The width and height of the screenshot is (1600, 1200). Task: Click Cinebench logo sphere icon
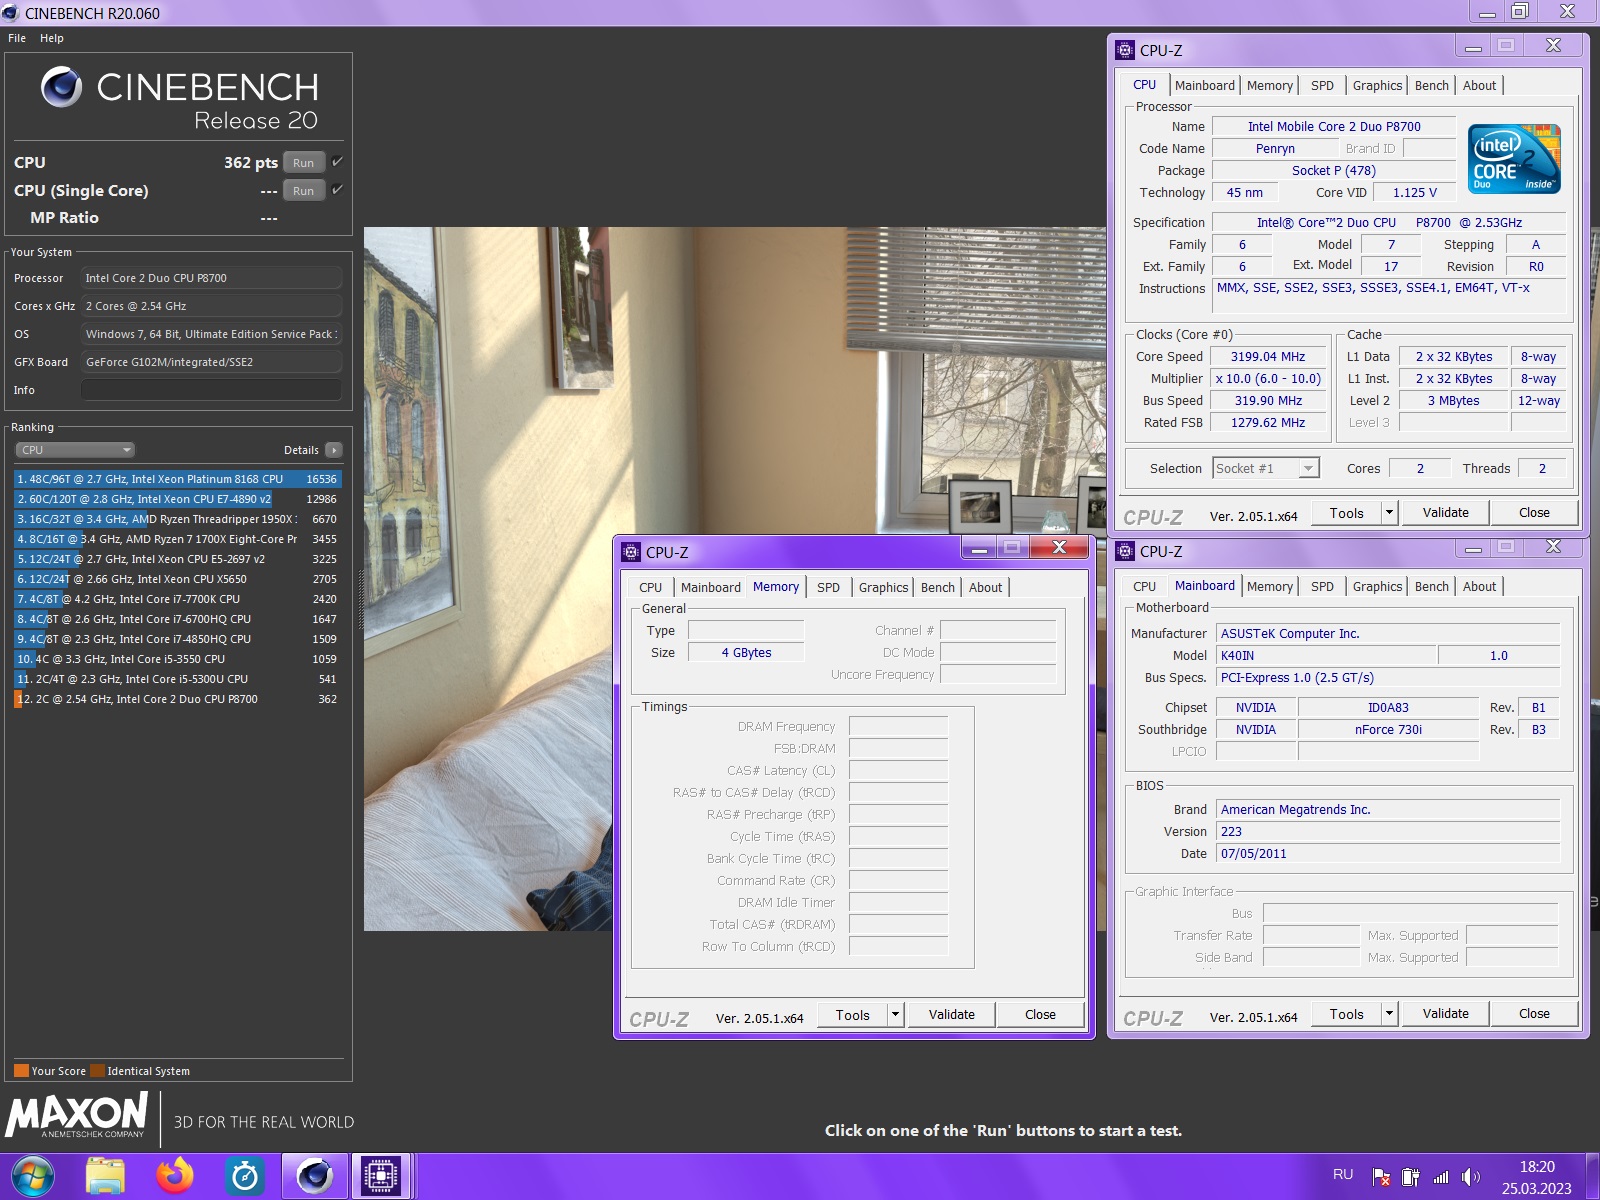61,87
